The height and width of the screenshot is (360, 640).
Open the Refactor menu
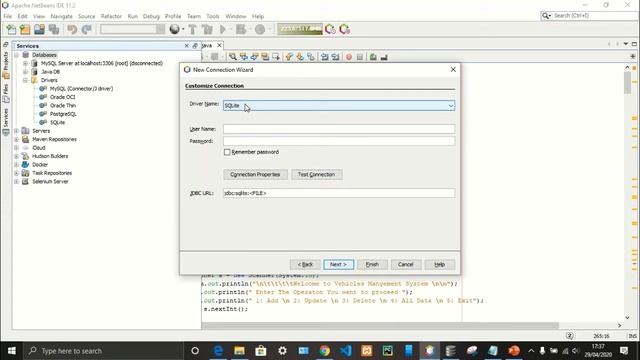[x=111, y=16]
